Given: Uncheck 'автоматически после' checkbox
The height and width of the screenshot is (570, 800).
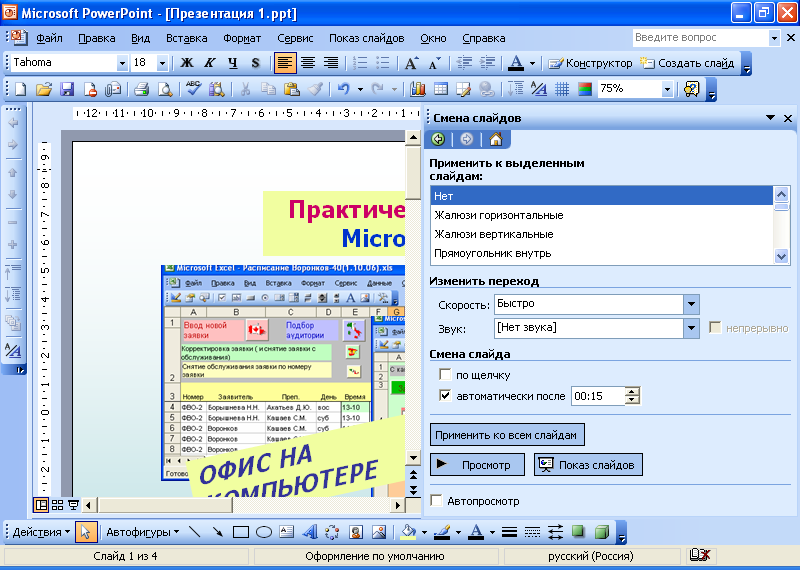Looking at the screenshot, I should (x=445, y=396).
